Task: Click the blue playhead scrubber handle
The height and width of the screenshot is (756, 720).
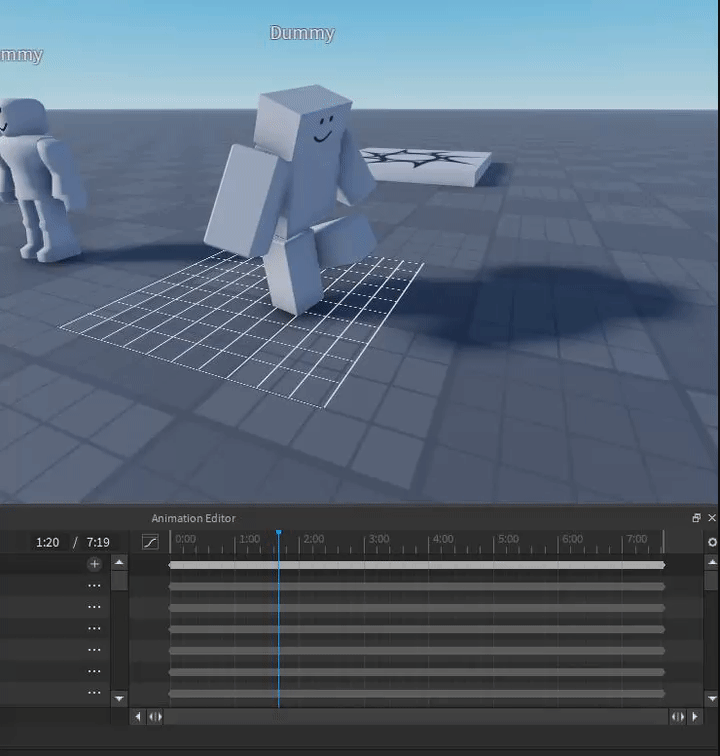Action: pyautogui.click(x=279, y=532)
